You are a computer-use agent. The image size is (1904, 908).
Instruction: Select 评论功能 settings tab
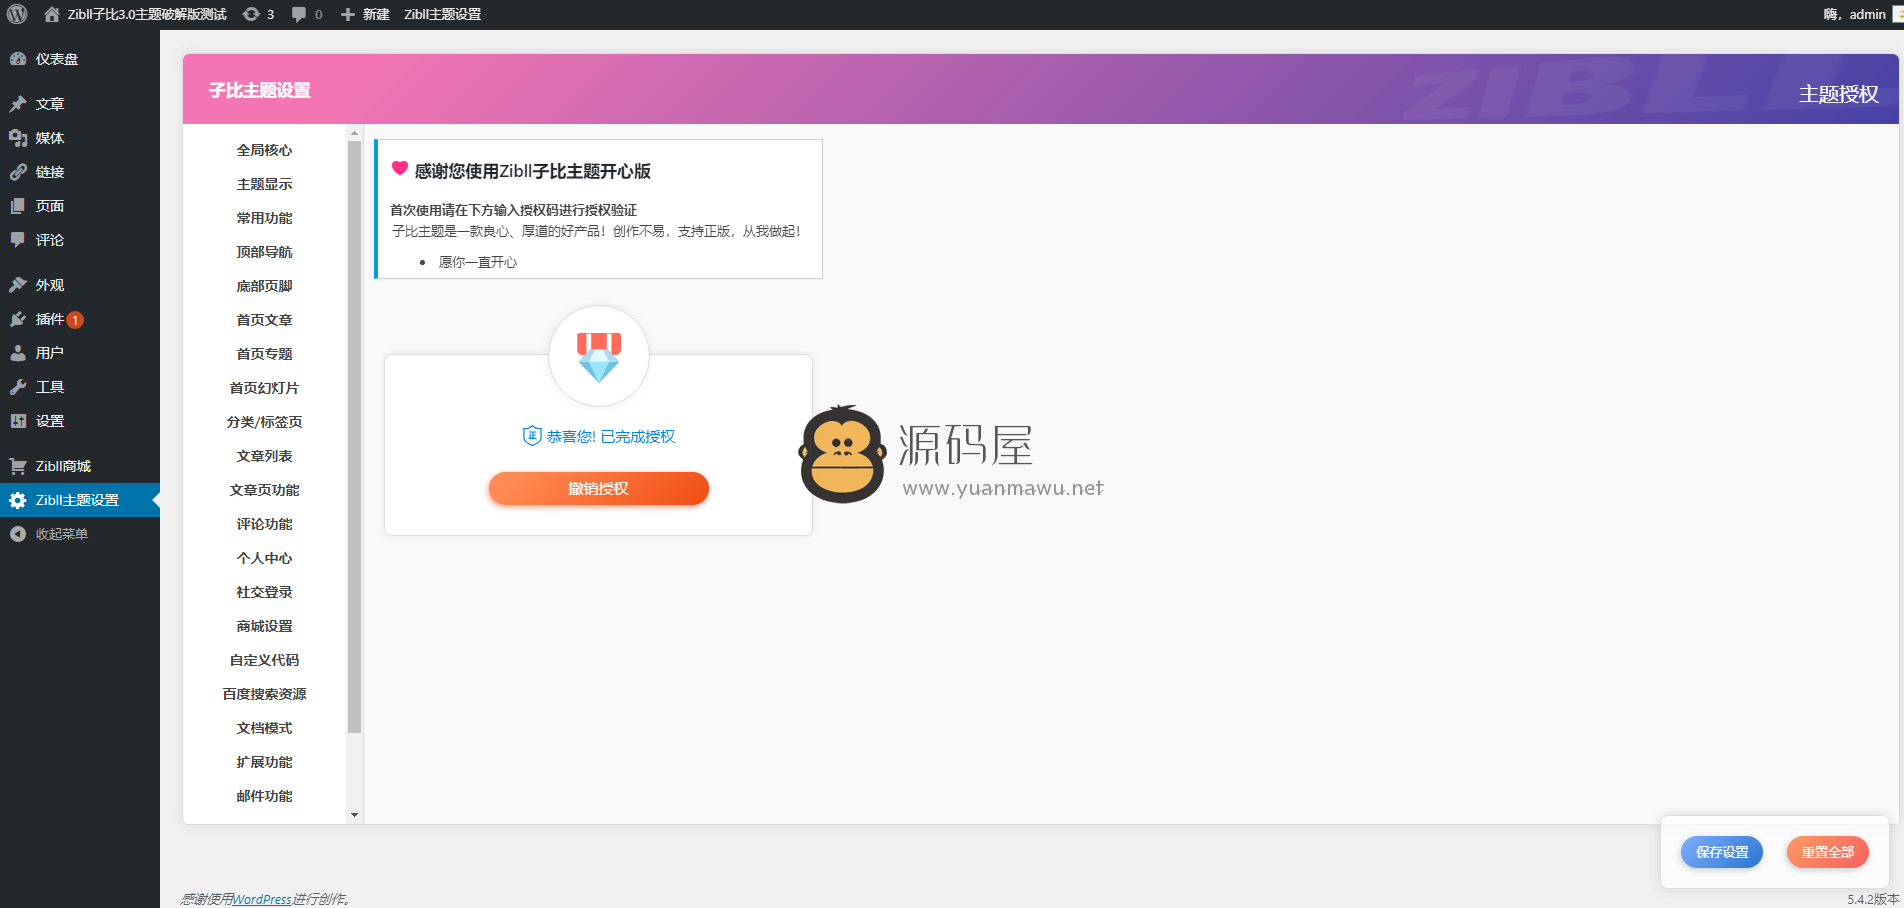point(264,524)
